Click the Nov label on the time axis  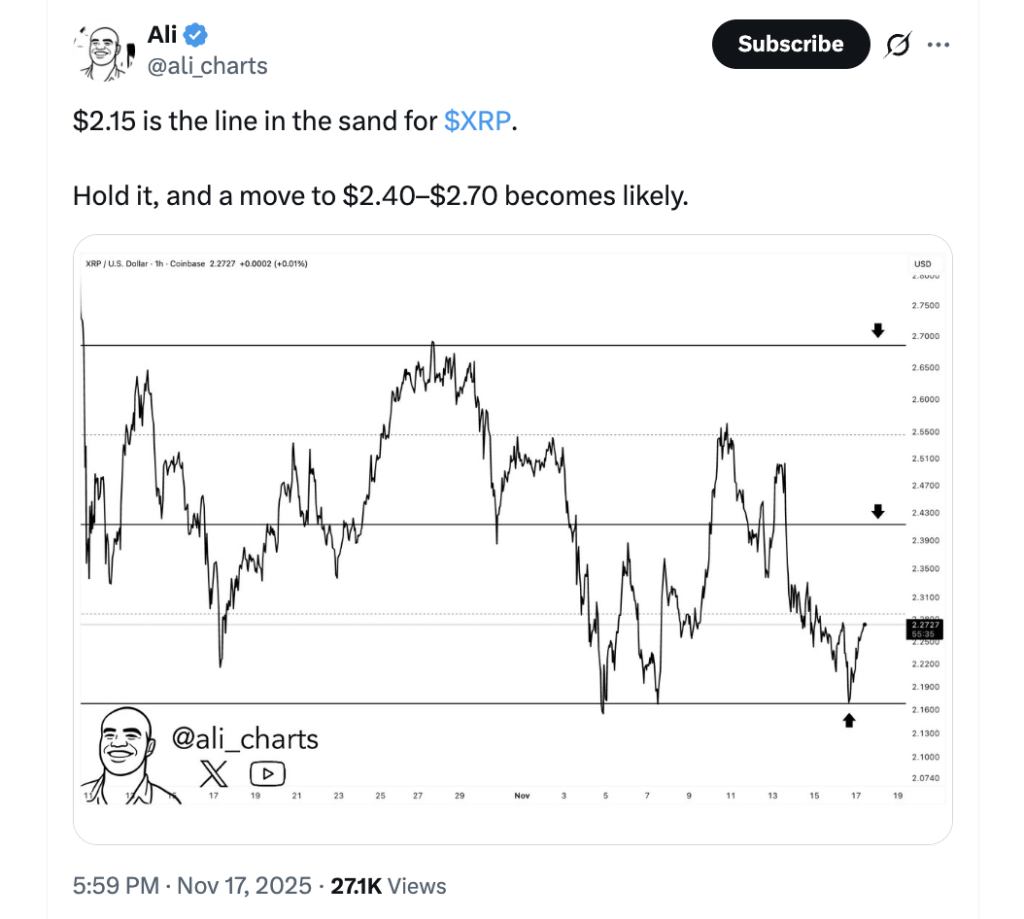(521, 796)
